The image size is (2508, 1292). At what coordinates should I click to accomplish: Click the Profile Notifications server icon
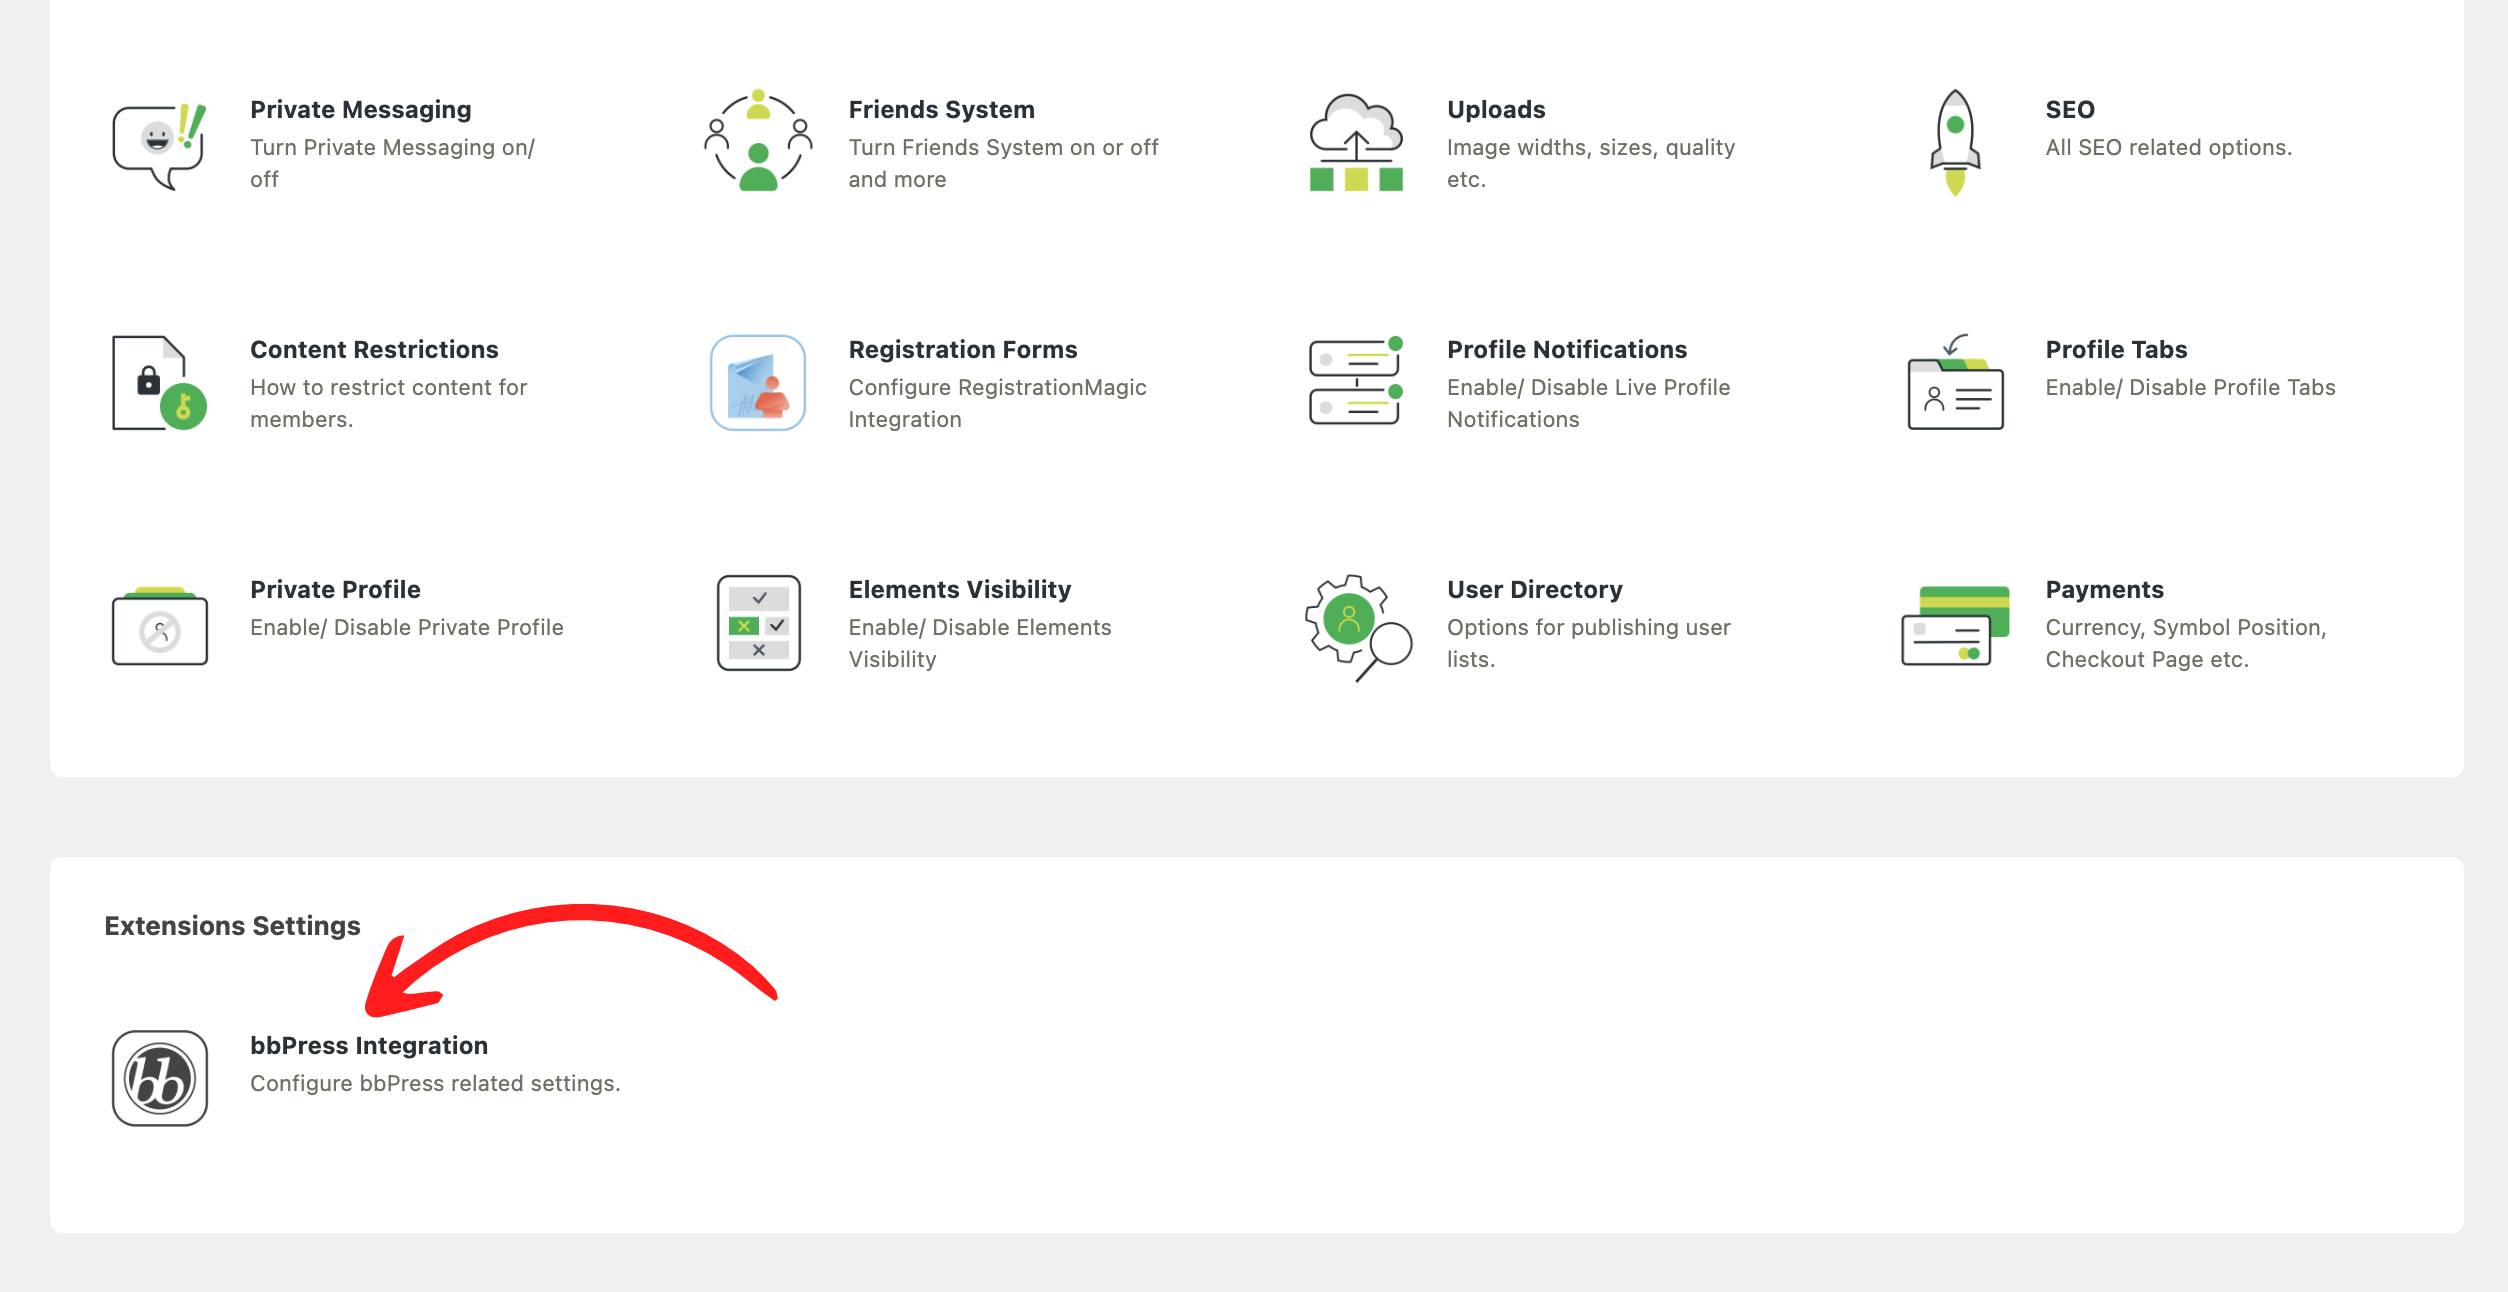[1356, 382]
